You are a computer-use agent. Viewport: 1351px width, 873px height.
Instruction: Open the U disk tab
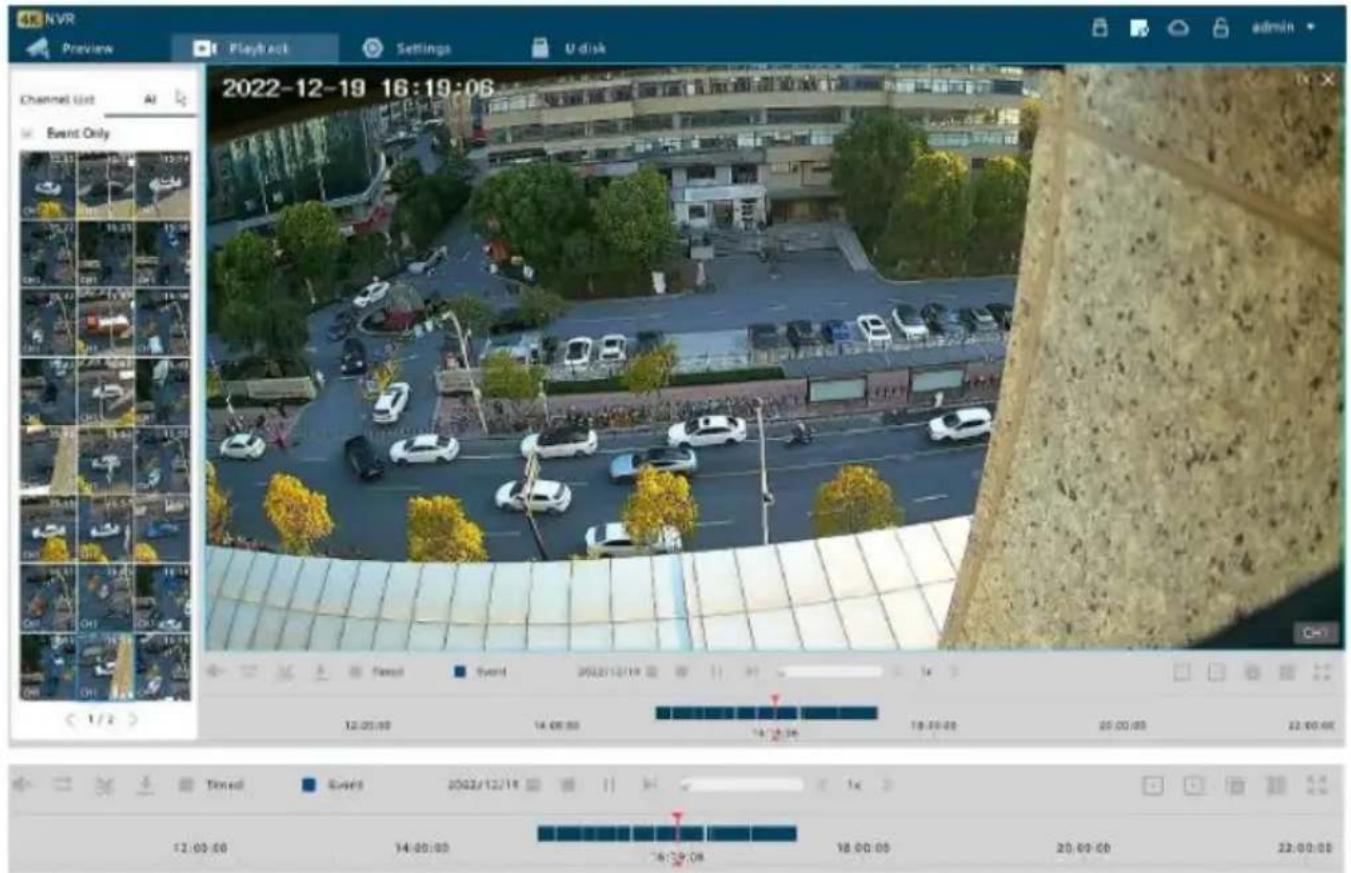(568, 48)
